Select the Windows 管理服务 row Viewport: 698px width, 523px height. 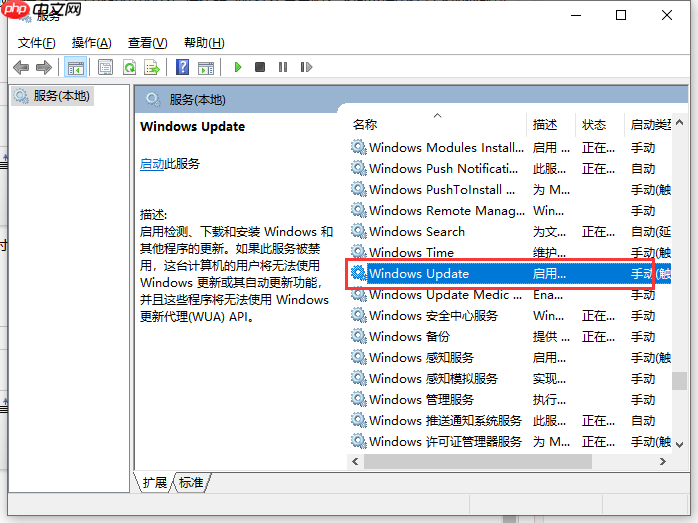[510, 399]
